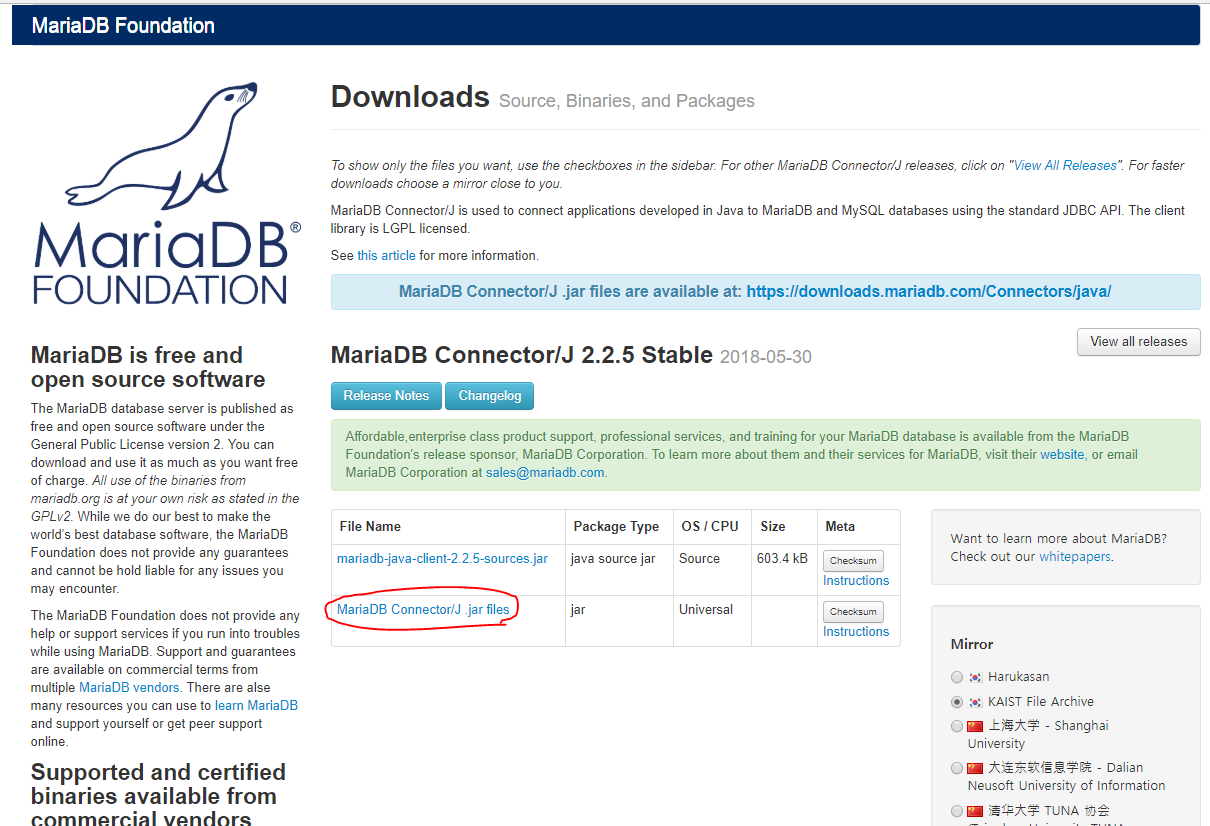Open Instructions link for sources jar row
The height and width of the screenshot is (826, 1210).
point(856,581)
